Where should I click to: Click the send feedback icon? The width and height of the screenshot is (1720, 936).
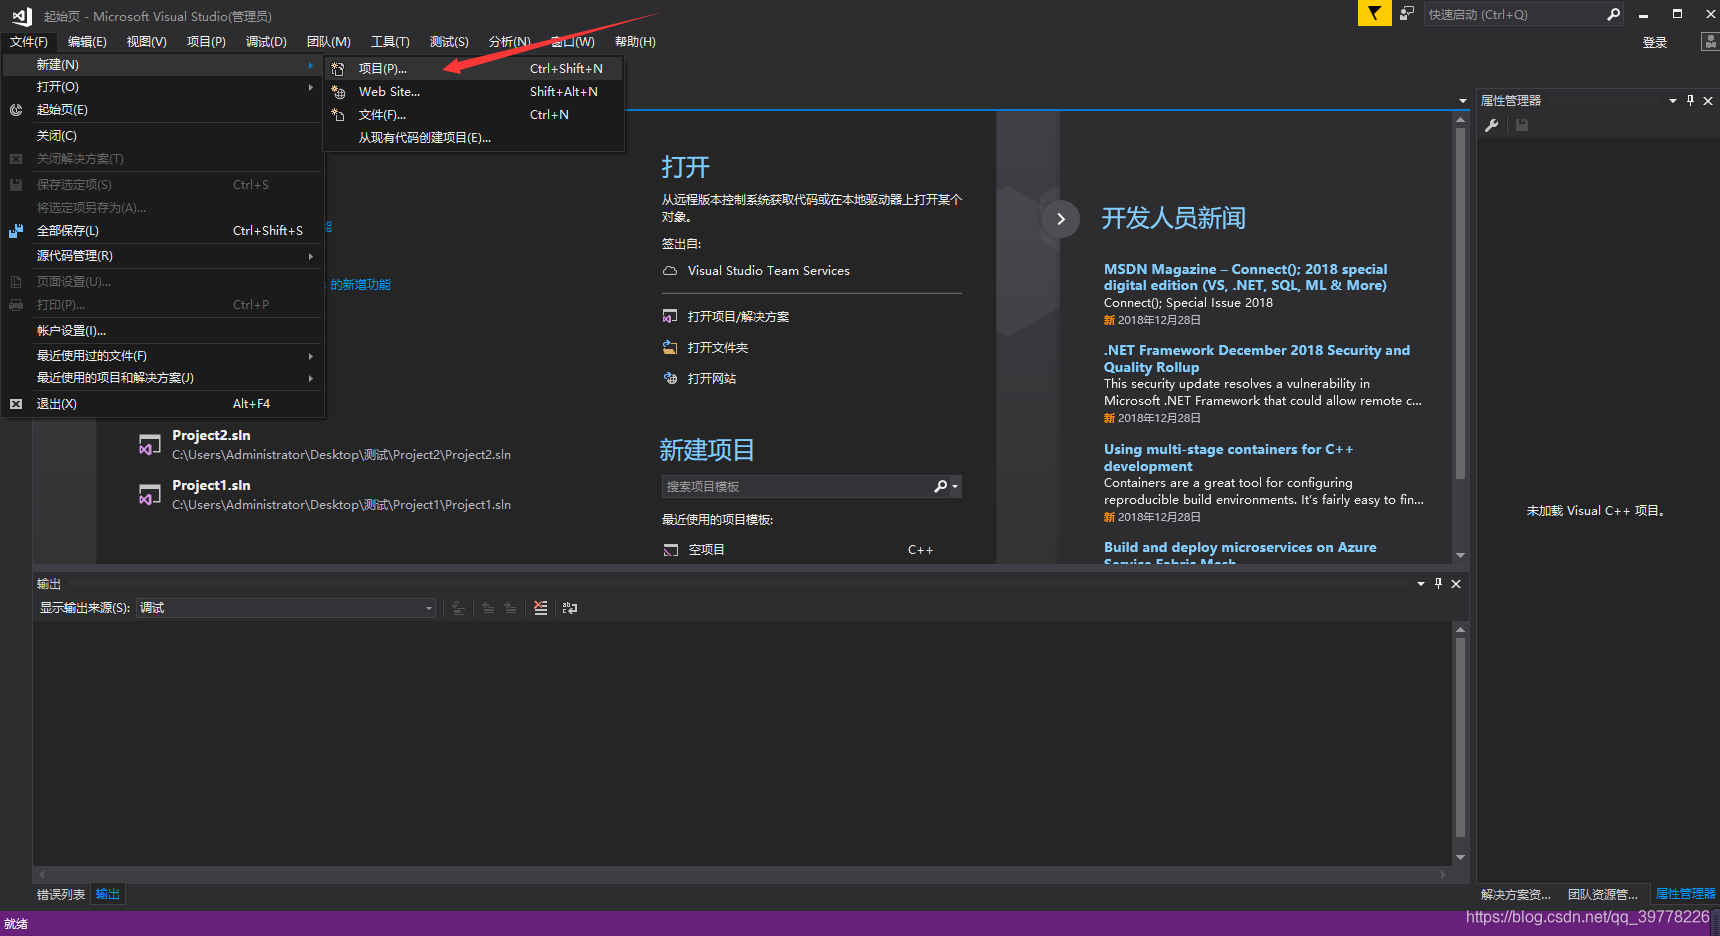(1407, 13)
